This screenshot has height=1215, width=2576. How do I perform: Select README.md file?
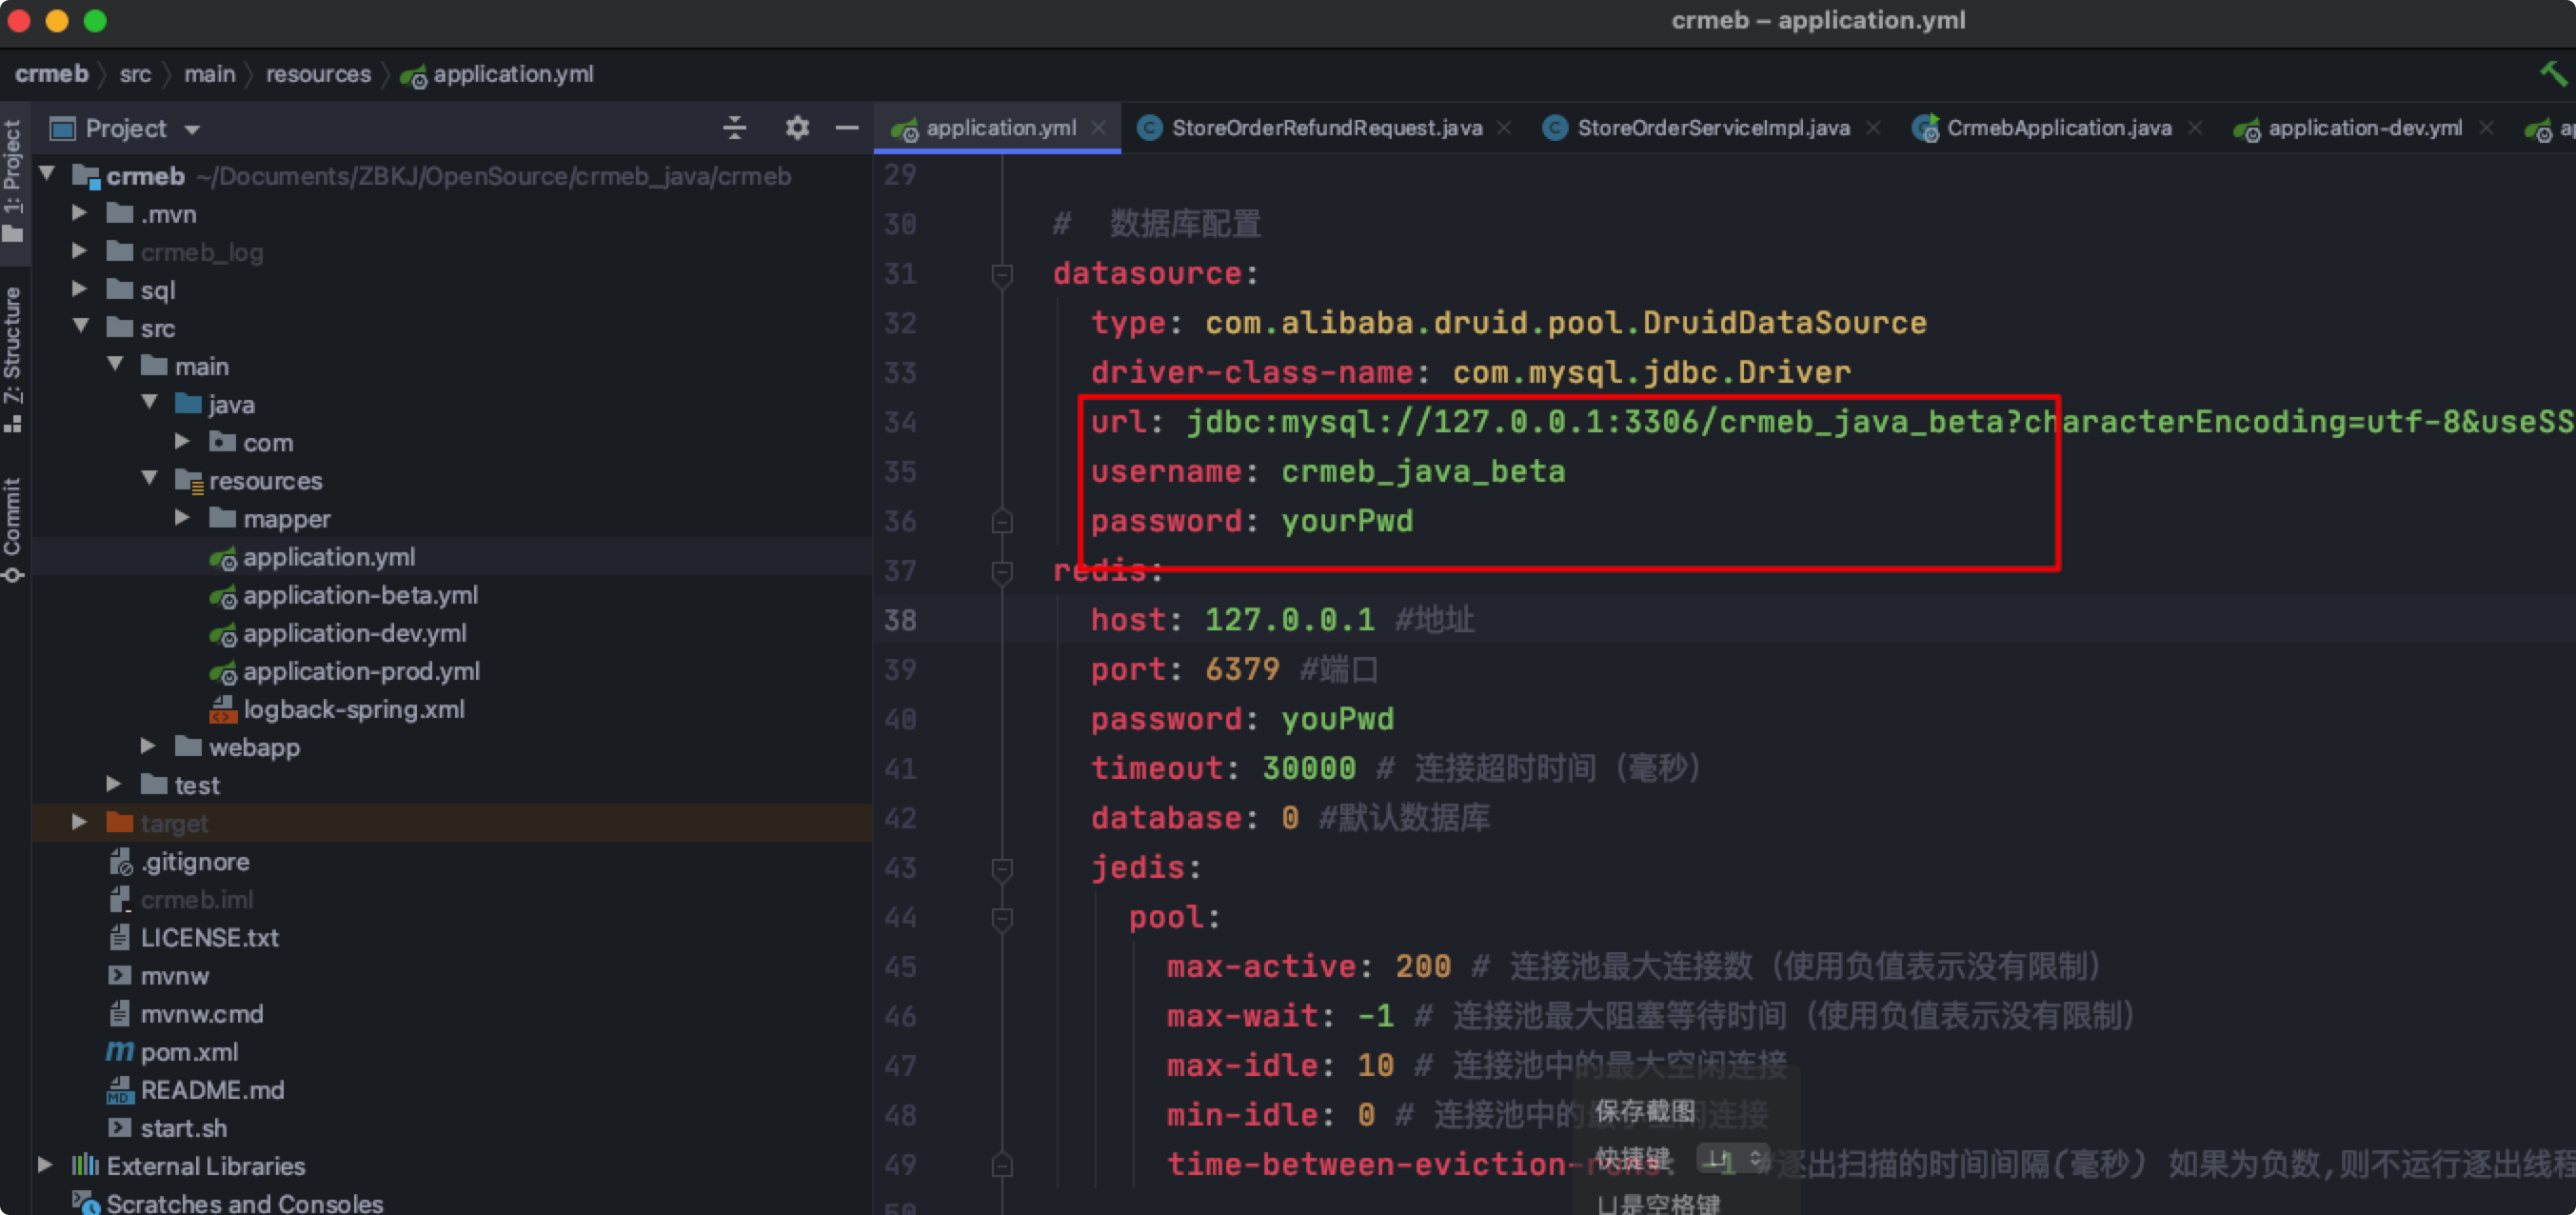[x=212, y=1090]
